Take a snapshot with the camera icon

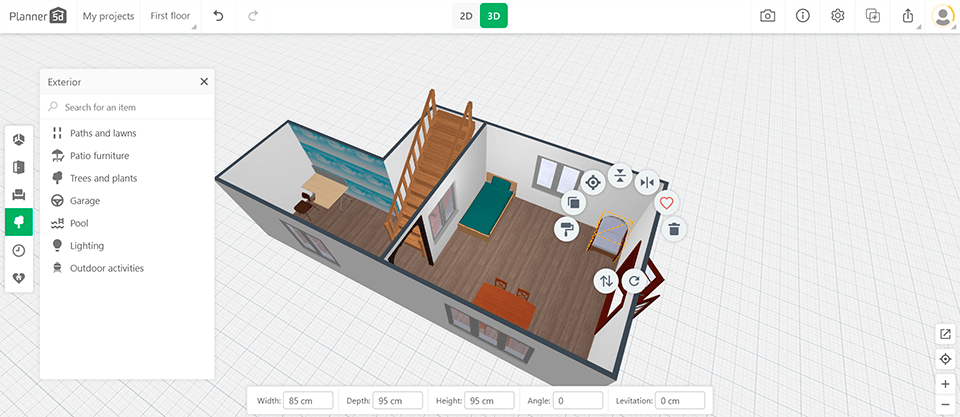767,17
